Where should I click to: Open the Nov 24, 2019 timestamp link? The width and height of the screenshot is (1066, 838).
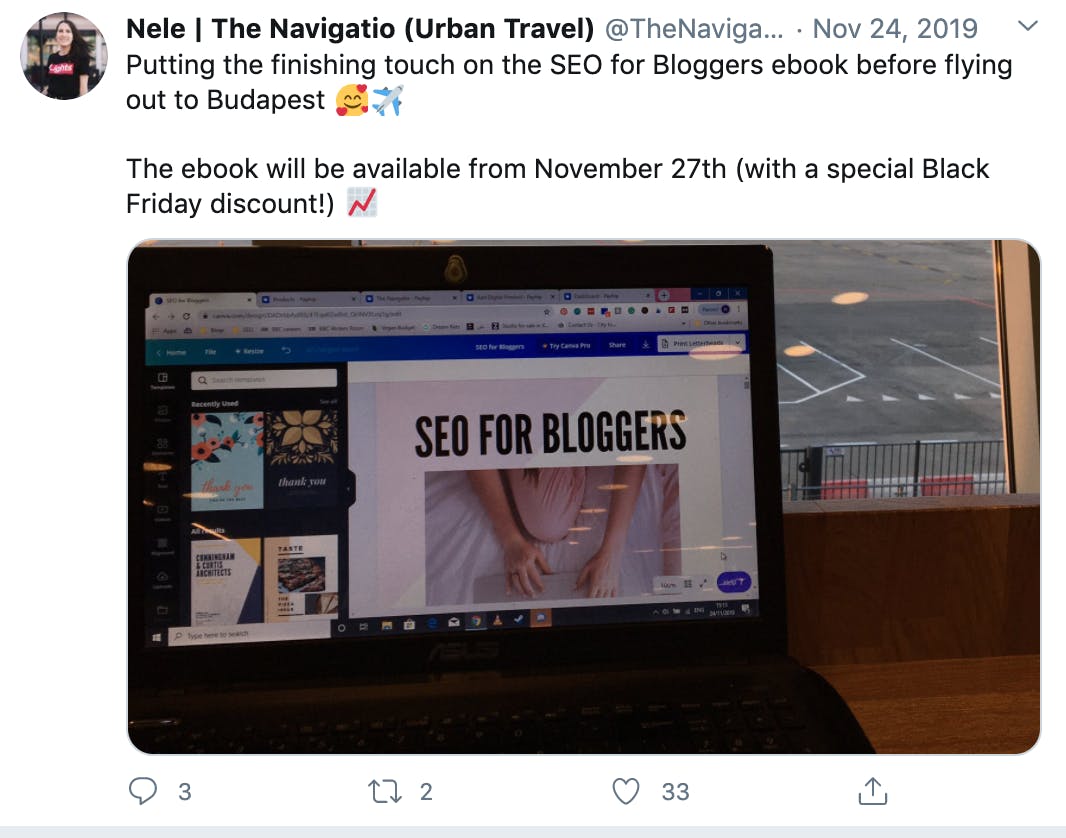895,29
